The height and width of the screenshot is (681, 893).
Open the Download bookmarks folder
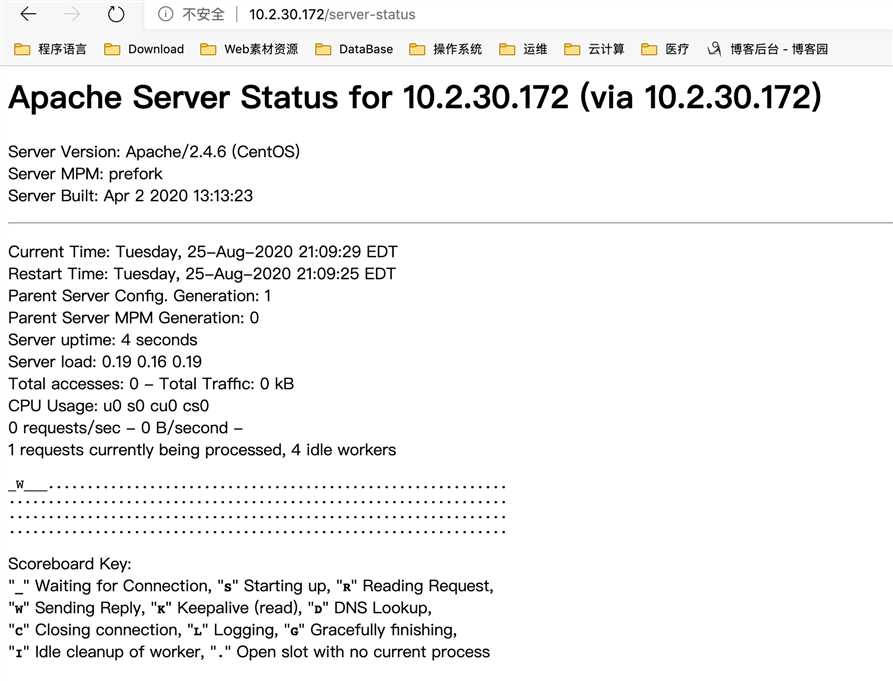point(144,49)
